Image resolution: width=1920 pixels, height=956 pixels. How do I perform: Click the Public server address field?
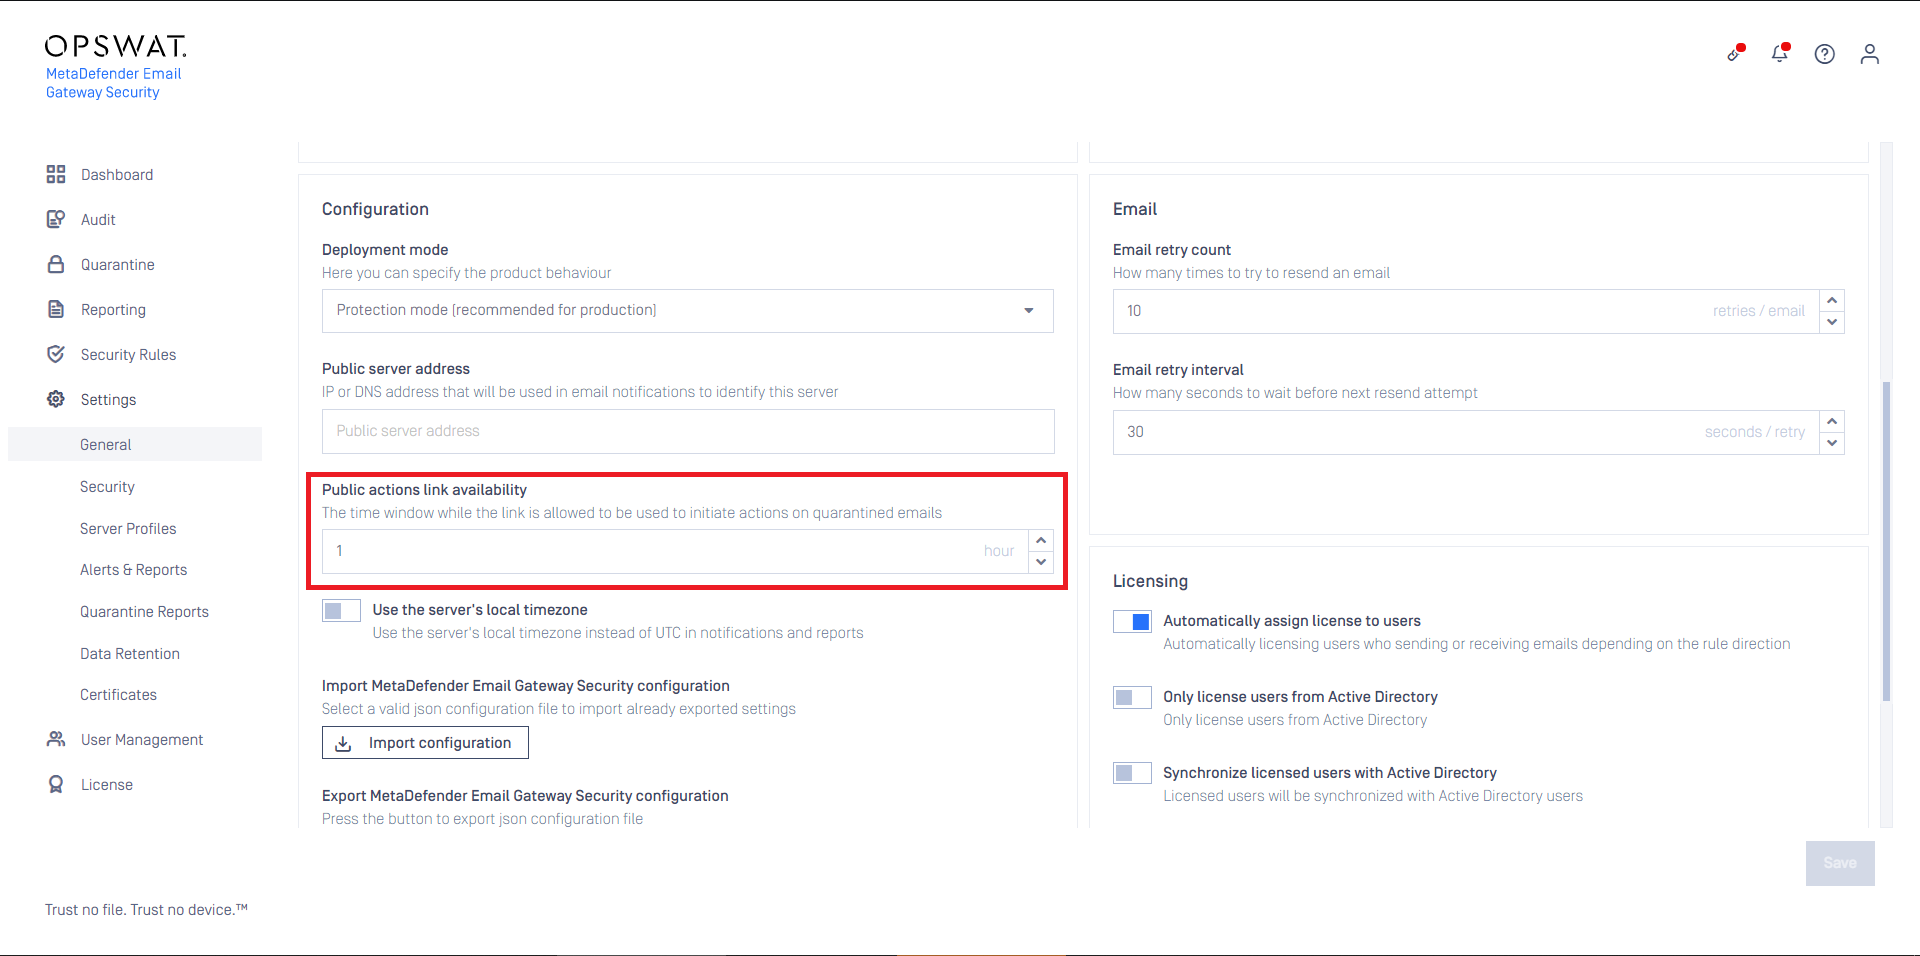tap(688, 431)
